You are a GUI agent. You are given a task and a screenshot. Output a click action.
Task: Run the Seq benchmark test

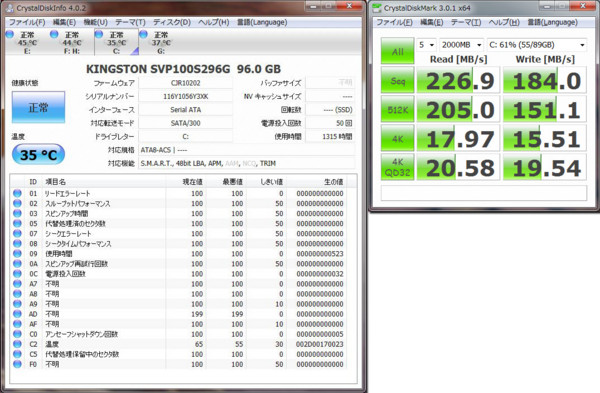pos(397,80)
